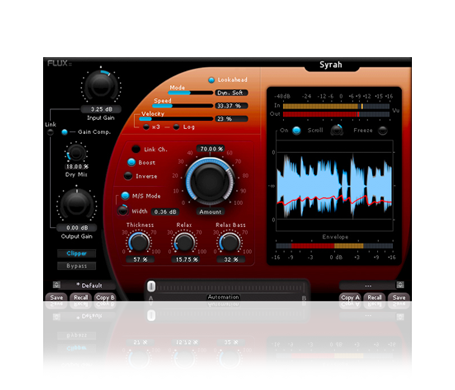This screenshot has width=455, height=390.
Task: Toggle M/S Mode switch
Action: tap(125, 196)
